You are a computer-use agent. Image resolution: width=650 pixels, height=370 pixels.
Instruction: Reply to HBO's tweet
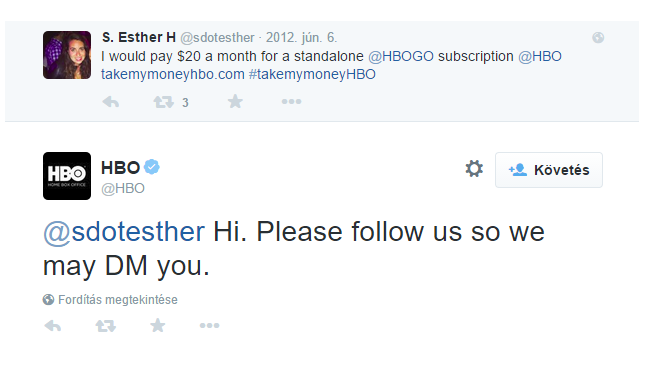point(53,326)
